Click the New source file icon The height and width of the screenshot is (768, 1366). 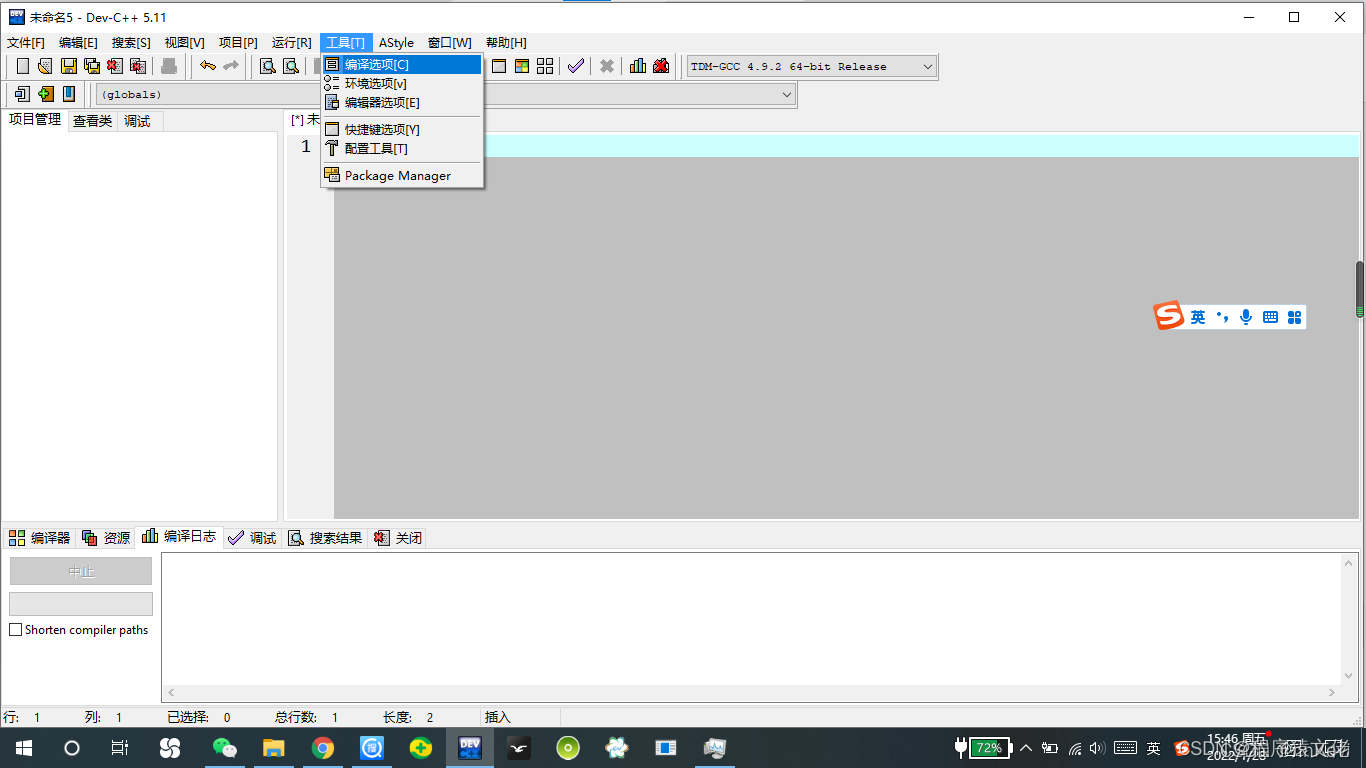click(x=22, y=66)
